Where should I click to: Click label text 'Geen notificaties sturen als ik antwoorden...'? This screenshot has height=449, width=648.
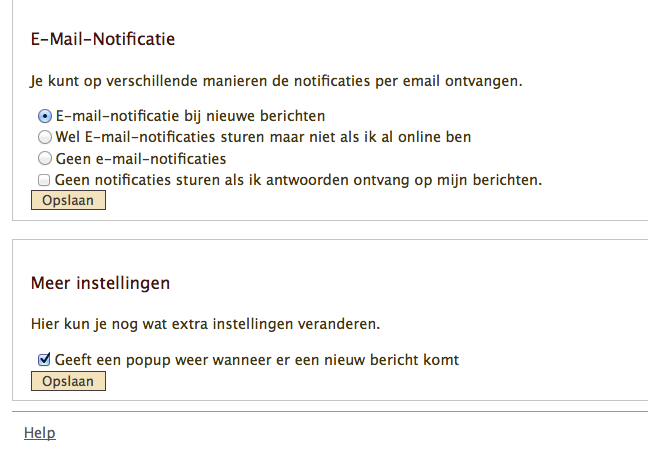[298, 180]
